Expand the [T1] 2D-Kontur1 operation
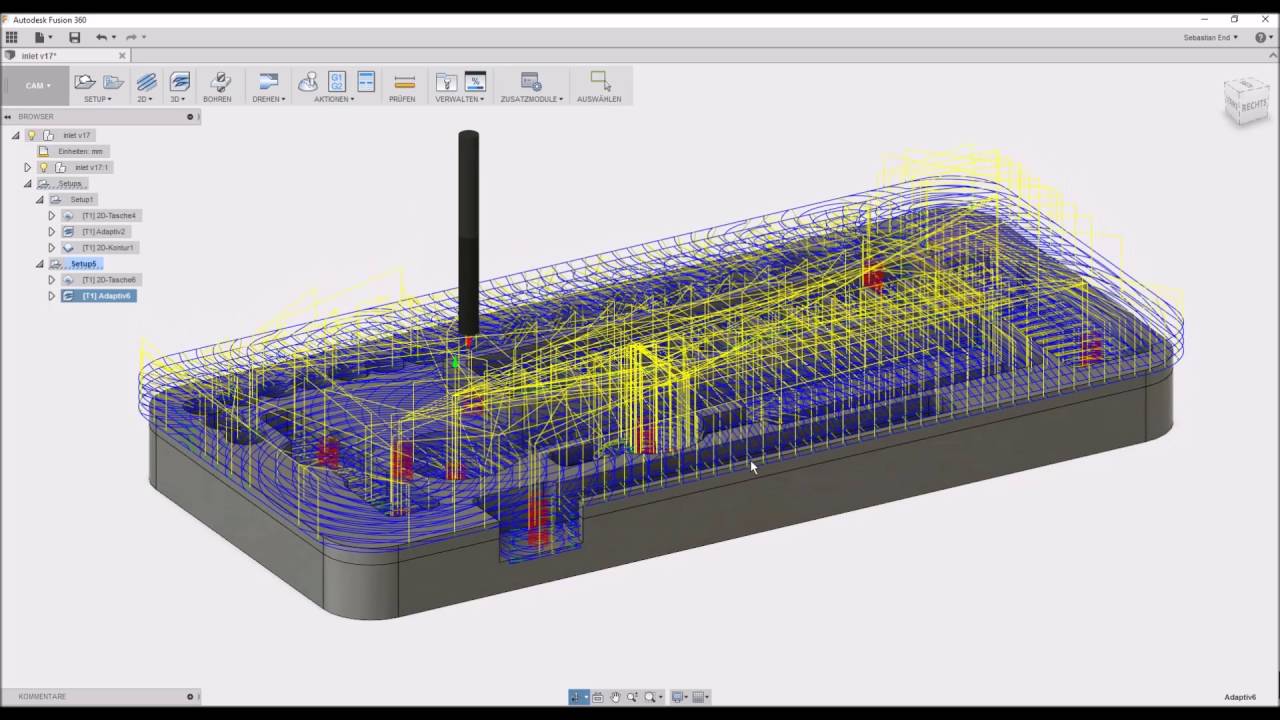Viewport: 1280px width, 720px height. 51,247
